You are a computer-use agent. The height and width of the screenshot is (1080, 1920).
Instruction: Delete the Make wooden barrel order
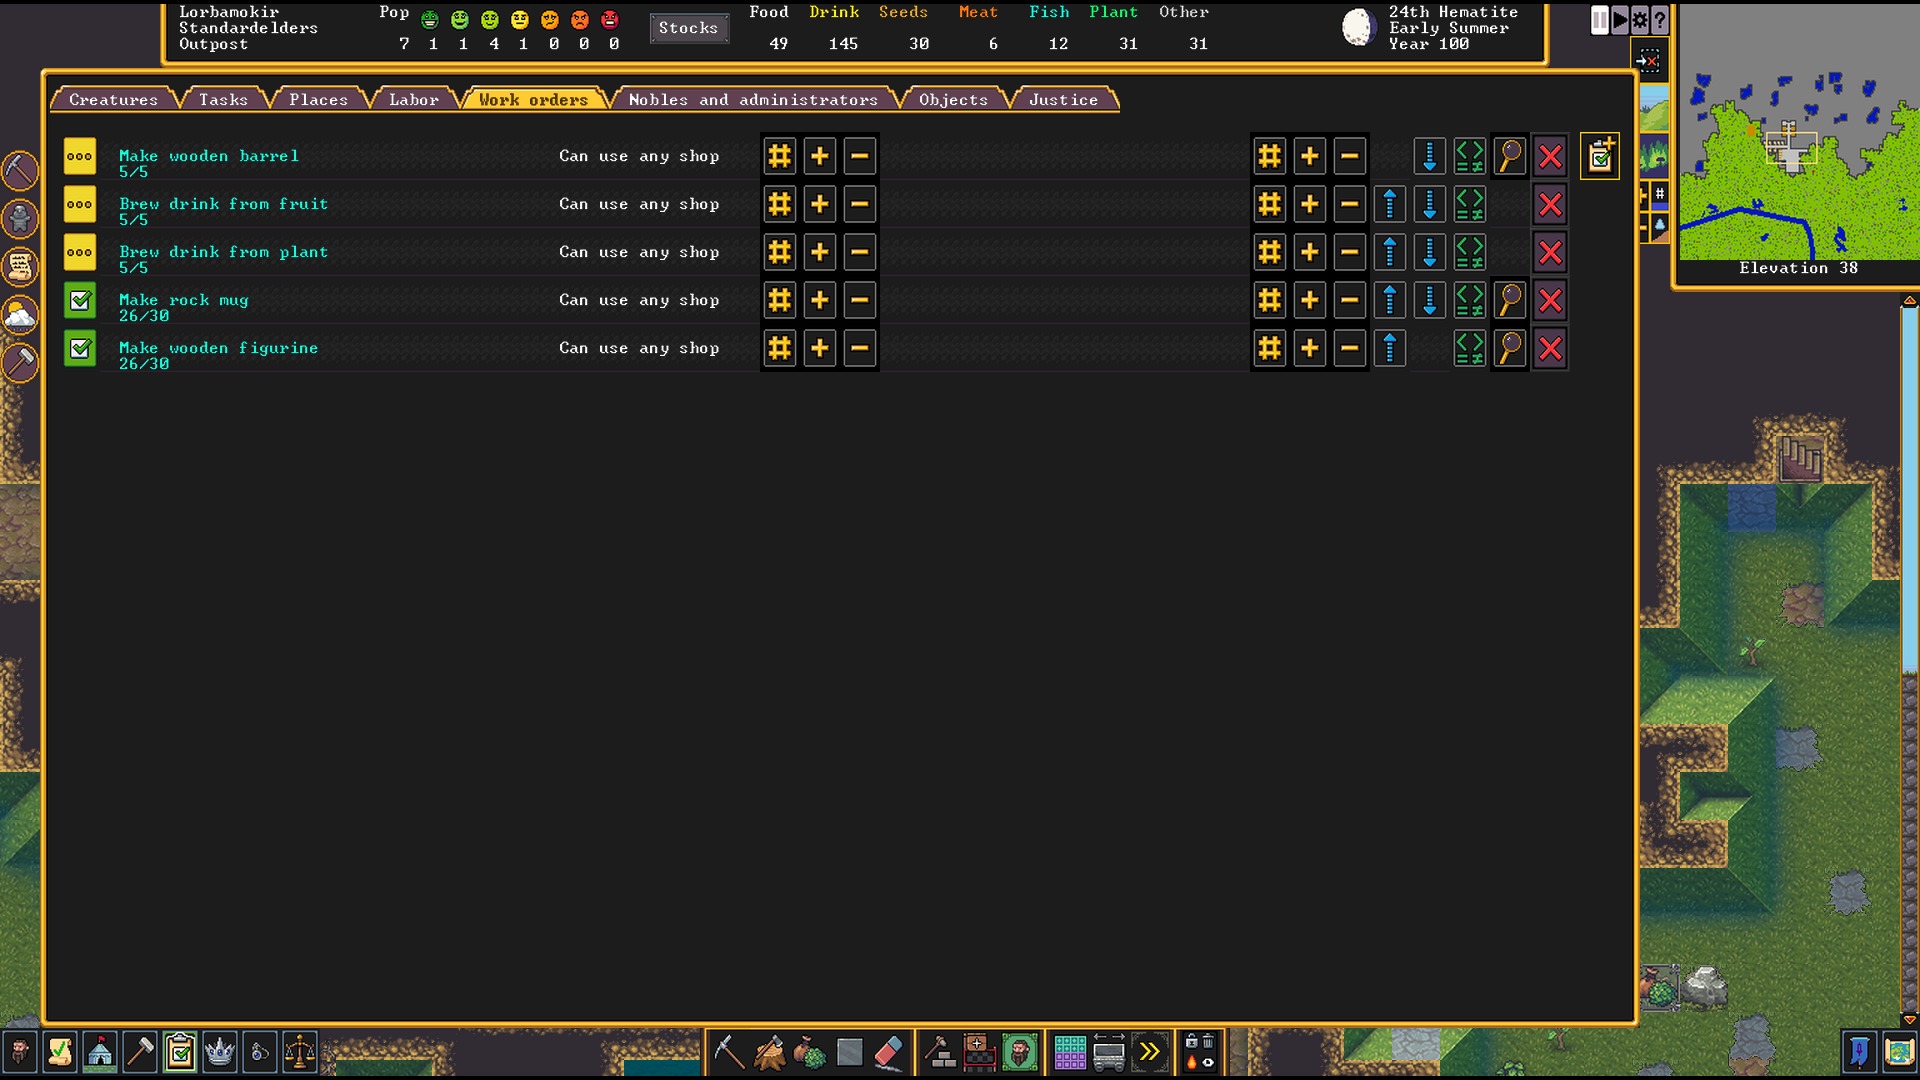1550,156
